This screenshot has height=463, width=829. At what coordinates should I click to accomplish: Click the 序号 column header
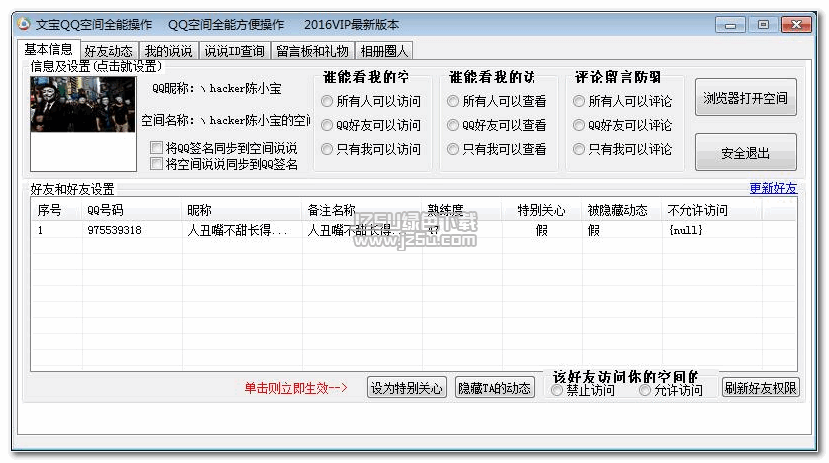[57, 210]
